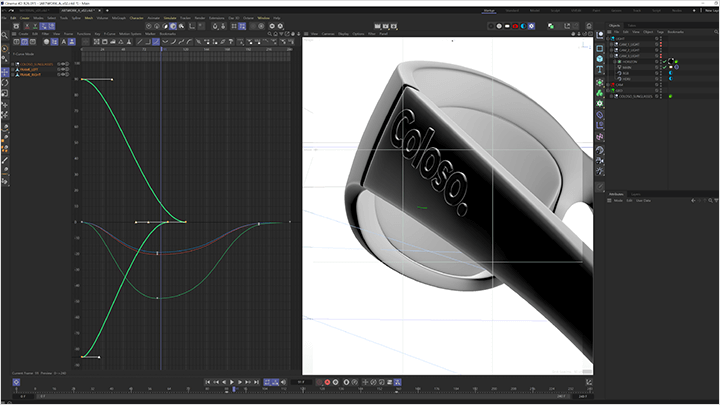Open the search magnifier in left palette
This screenshot has height=405, width=720.
[x=5, y=35]
